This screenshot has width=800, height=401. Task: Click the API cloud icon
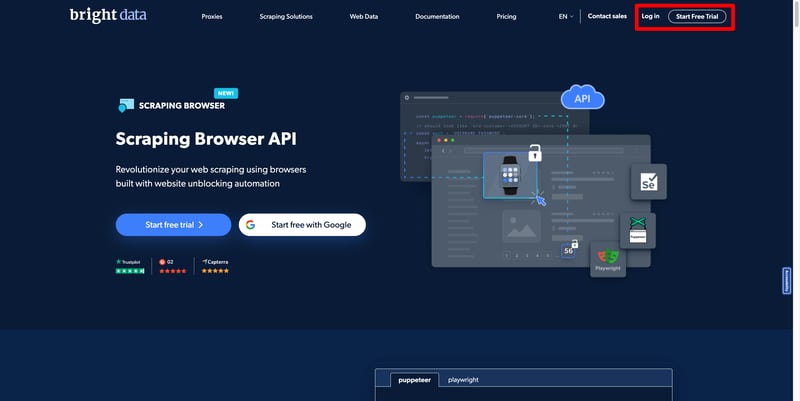coord(583,98)
